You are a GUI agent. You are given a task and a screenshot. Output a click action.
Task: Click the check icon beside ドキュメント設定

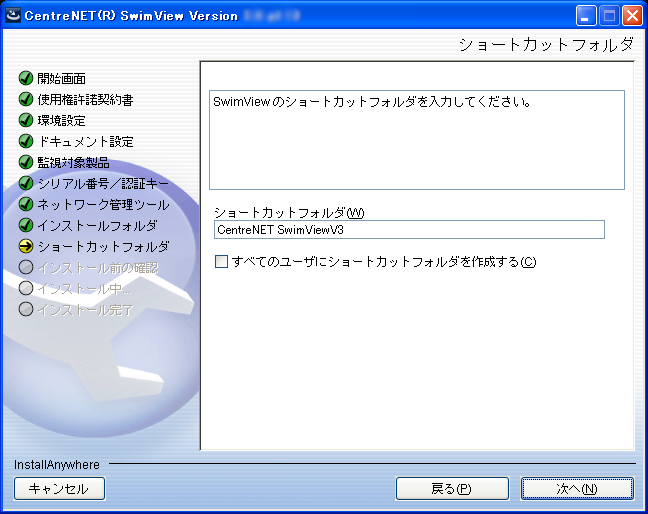(x=26, y=141)
